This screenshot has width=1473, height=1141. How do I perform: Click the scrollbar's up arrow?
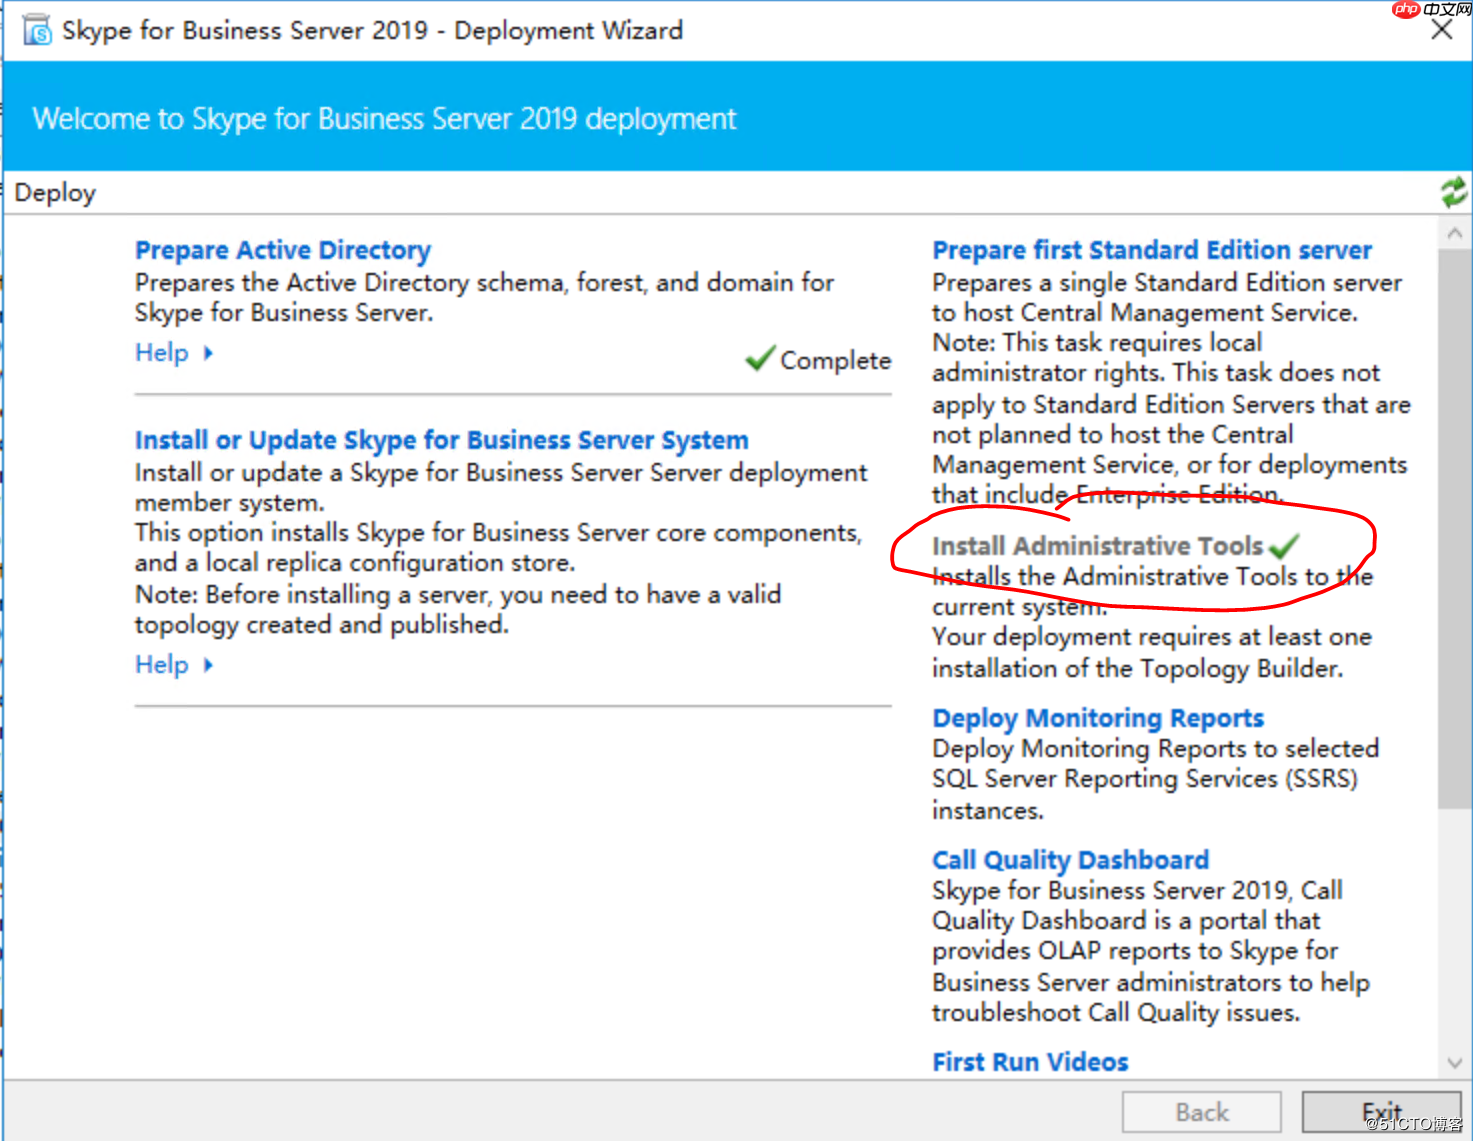1454,232
